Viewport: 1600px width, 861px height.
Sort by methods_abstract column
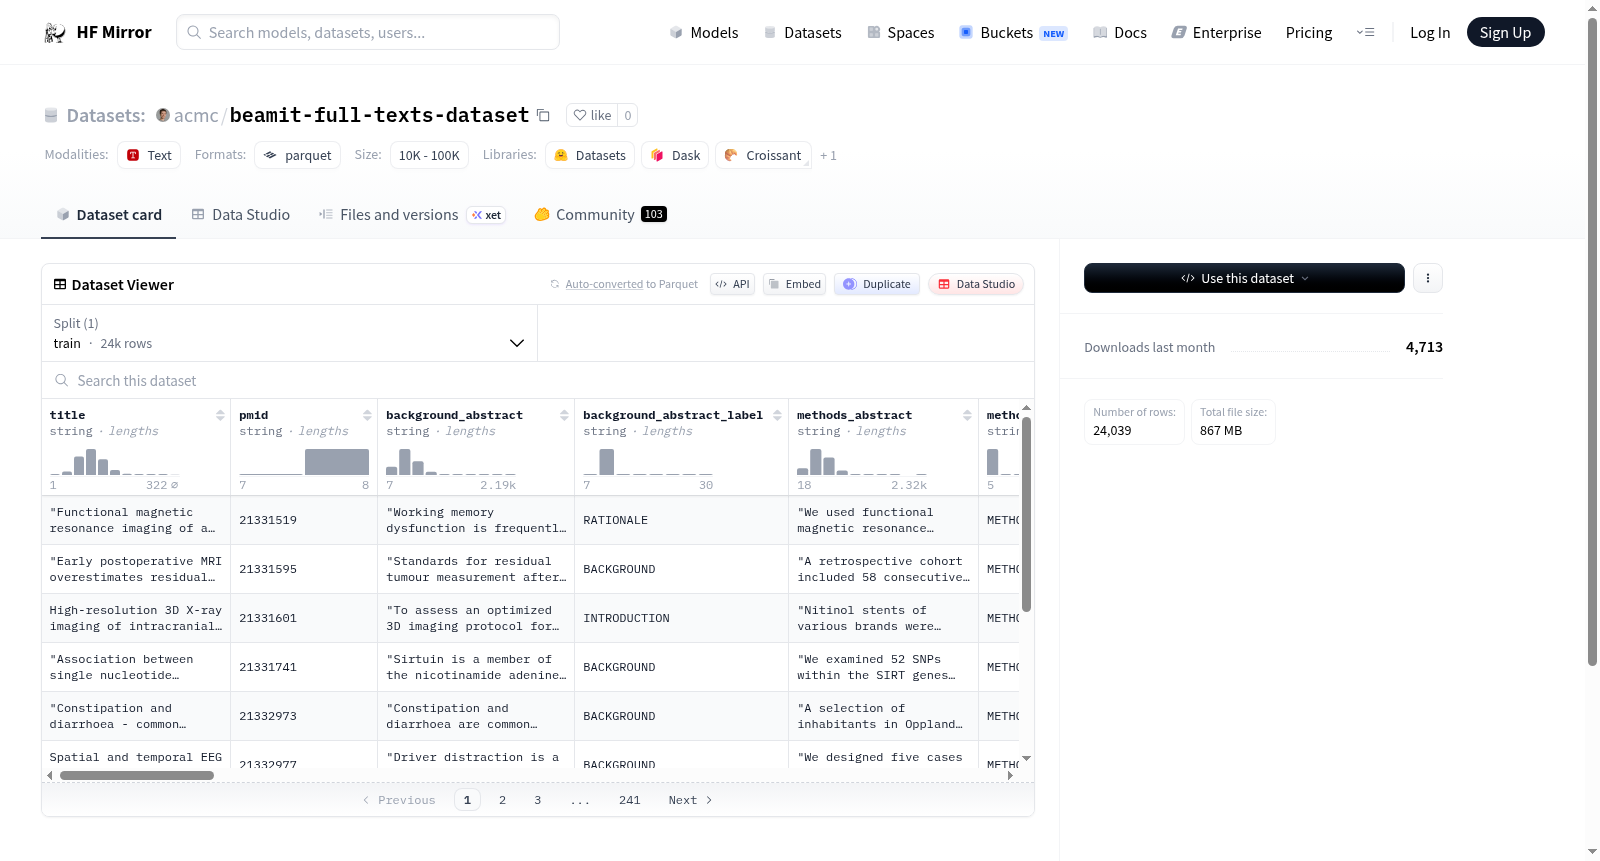tap(967, 415)
